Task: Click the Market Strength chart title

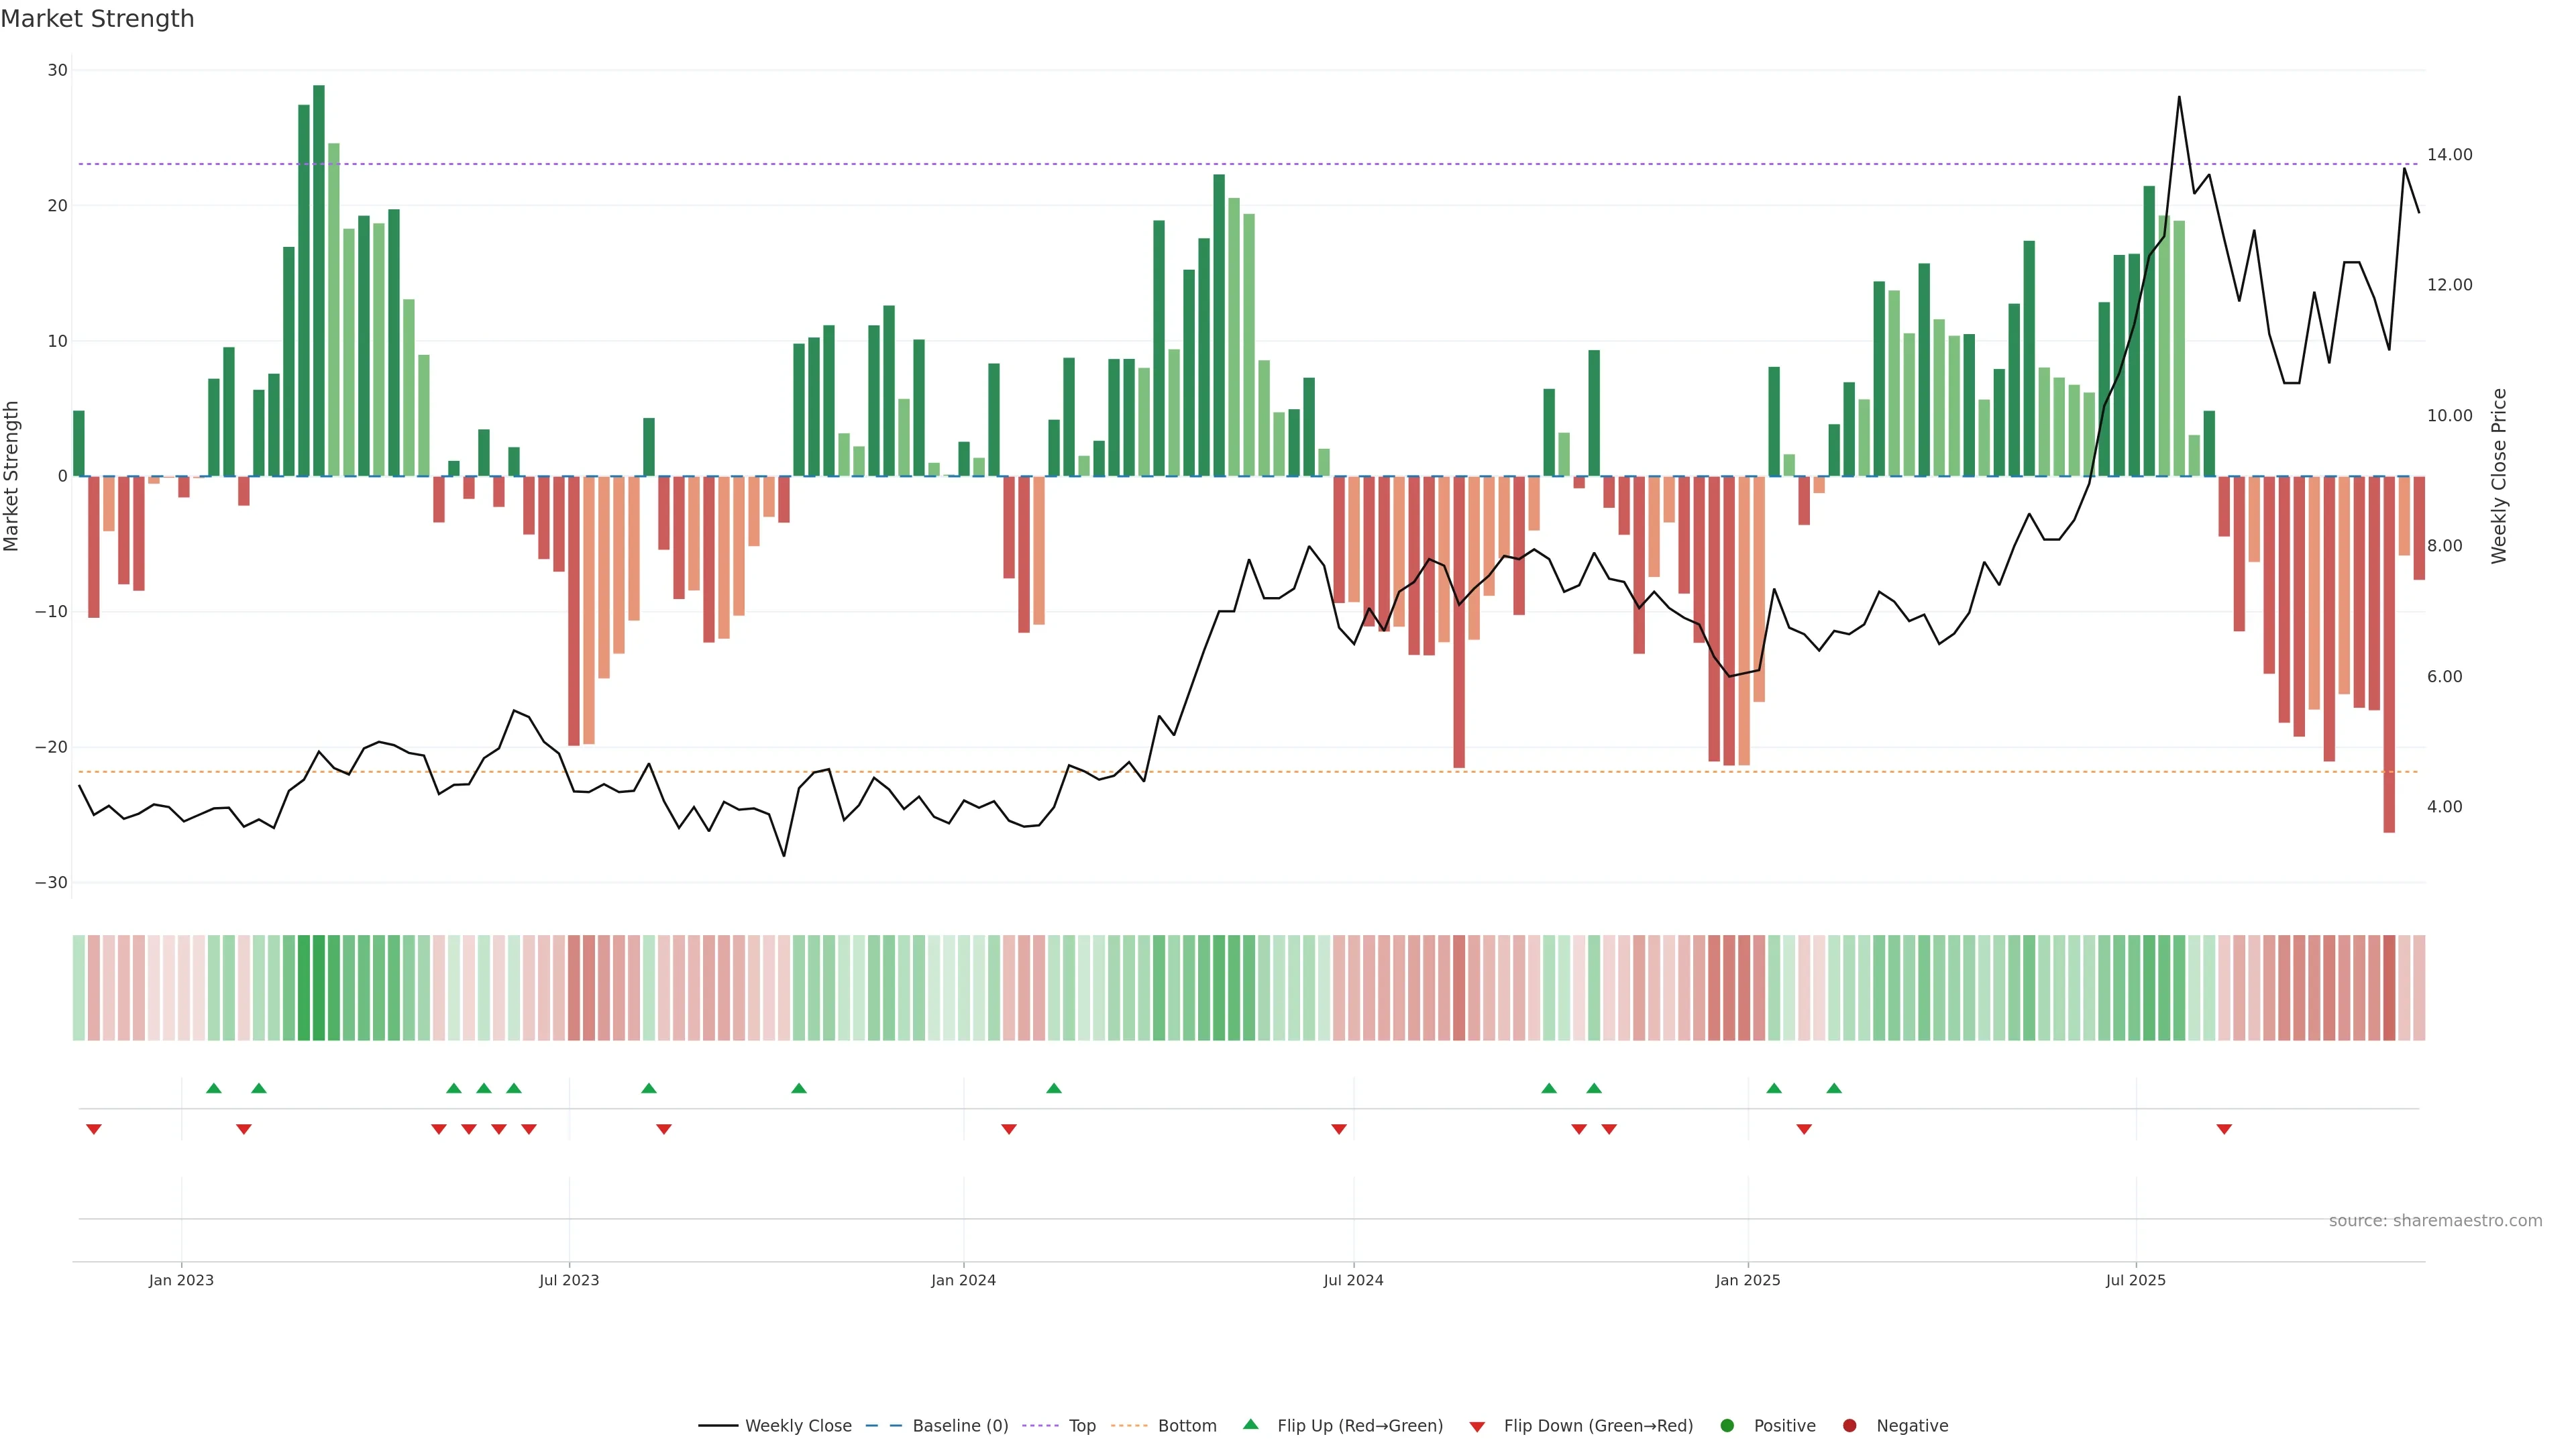Action: pos(98,19)
